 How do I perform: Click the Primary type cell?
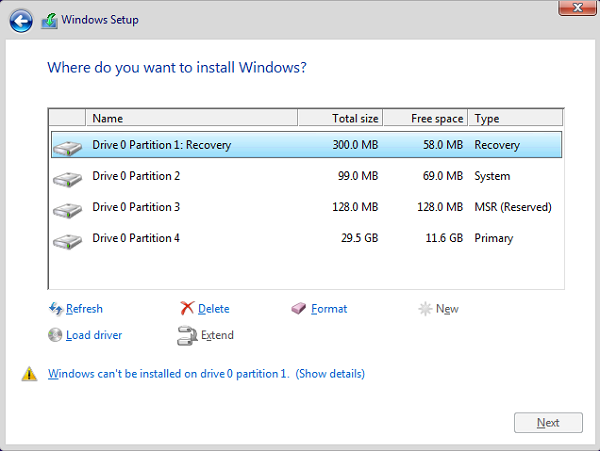[494, 238]
